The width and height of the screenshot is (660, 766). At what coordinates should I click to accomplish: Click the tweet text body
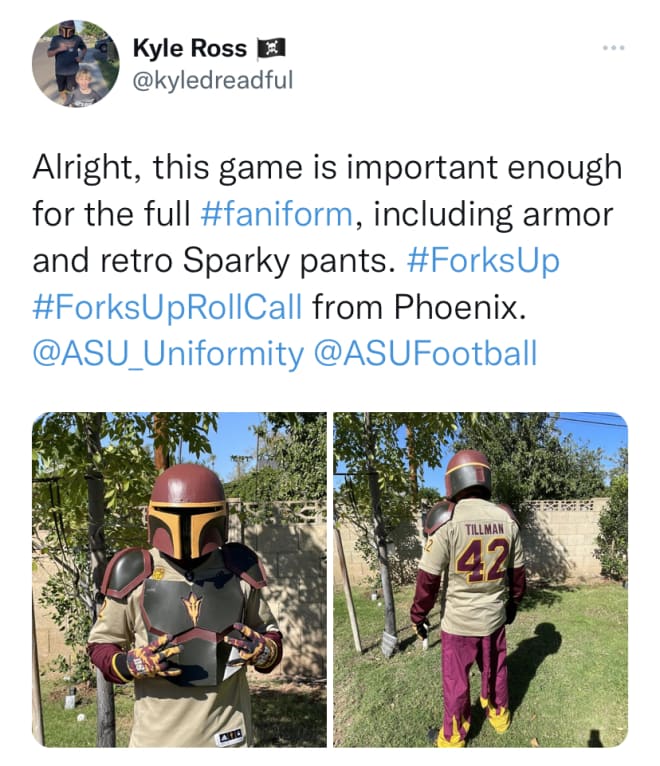click(327, 260)
